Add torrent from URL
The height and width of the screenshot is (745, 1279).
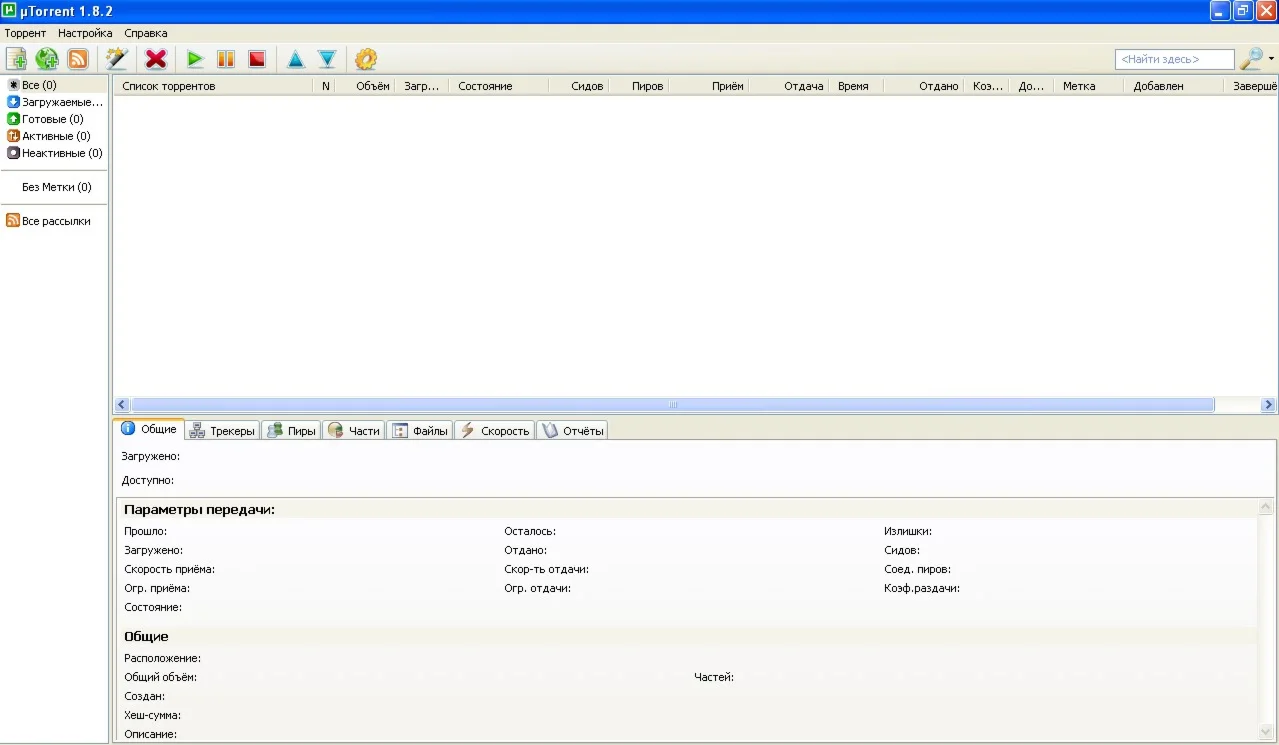tap(46, 58)
